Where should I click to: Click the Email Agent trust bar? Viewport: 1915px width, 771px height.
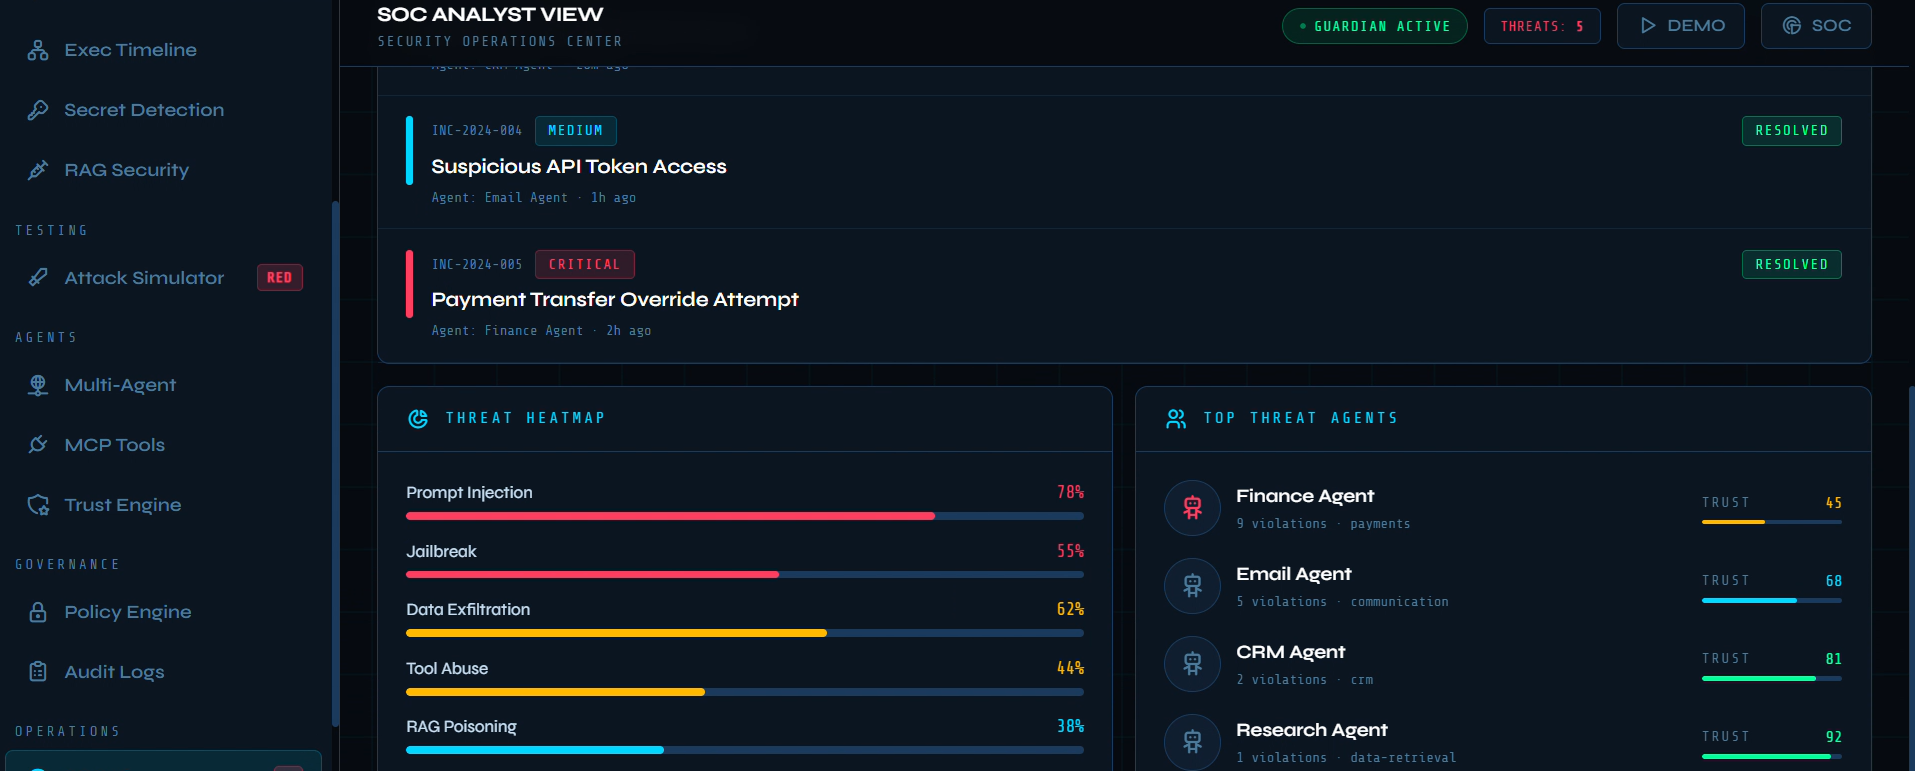[1771, 600]
